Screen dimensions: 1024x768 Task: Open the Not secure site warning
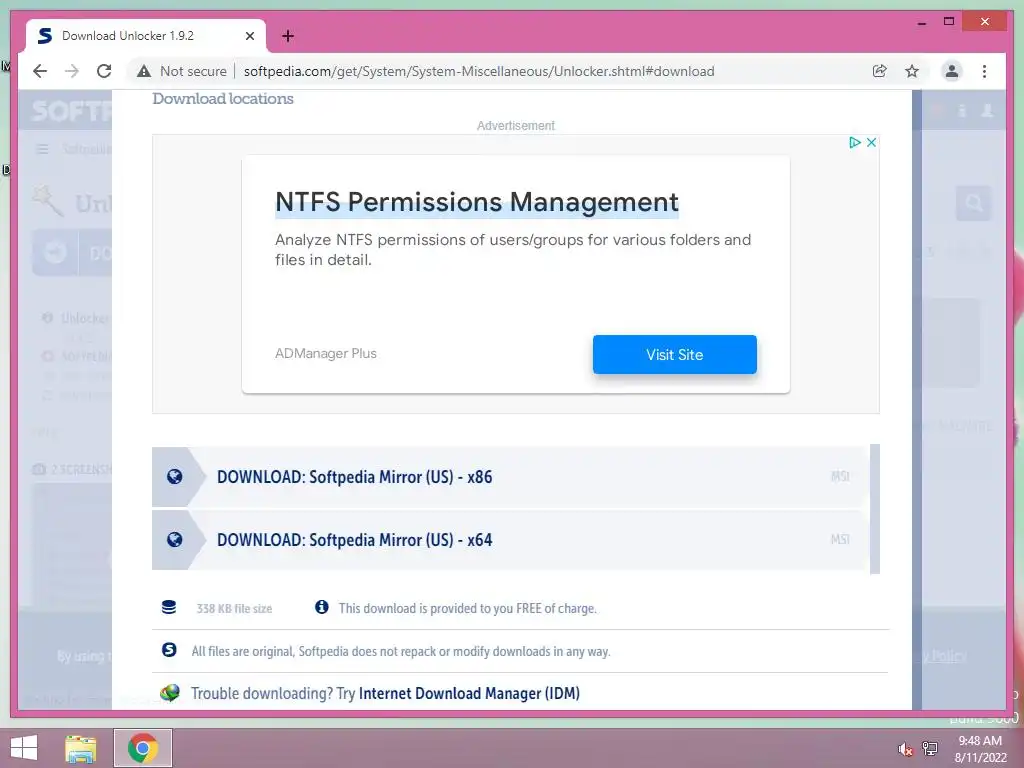pyautogui.click(x=182, y=71)
